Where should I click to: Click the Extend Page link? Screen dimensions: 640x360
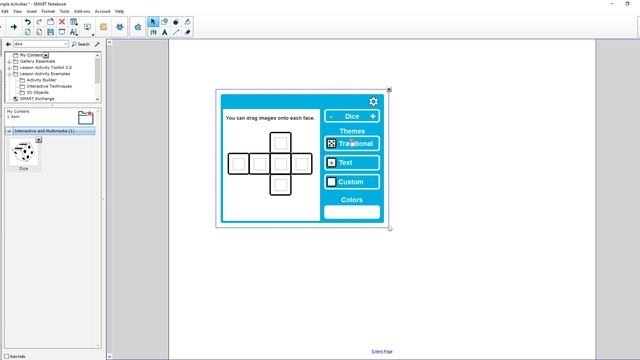coord(382,351)
